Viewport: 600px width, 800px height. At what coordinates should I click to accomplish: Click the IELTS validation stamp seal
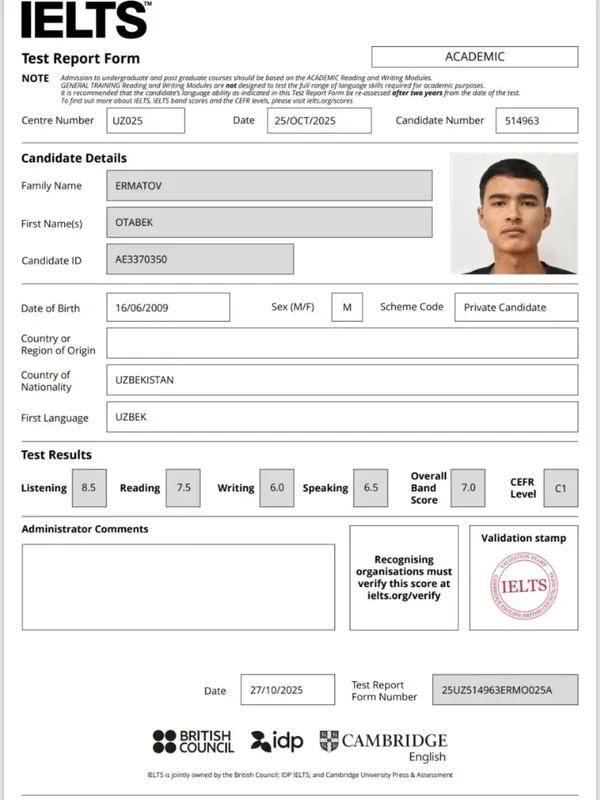coord(524,586)
